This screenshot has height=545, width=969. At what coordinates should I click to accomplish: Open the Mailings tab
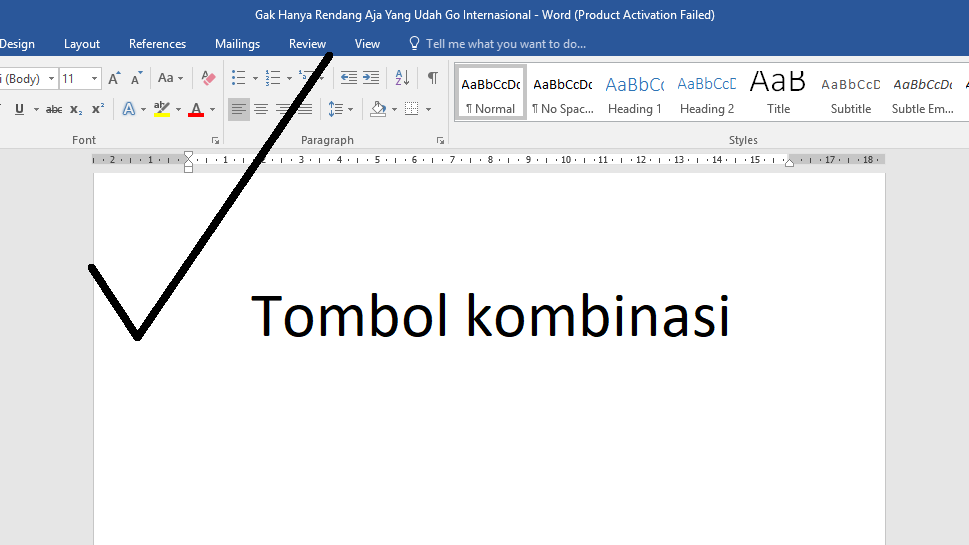(237, 44)
